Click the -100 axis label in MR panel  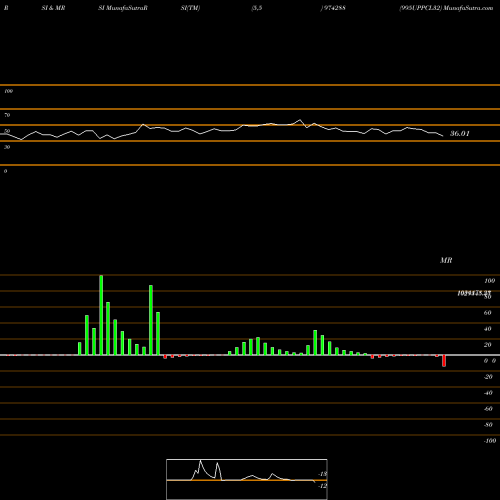point(490,441)
